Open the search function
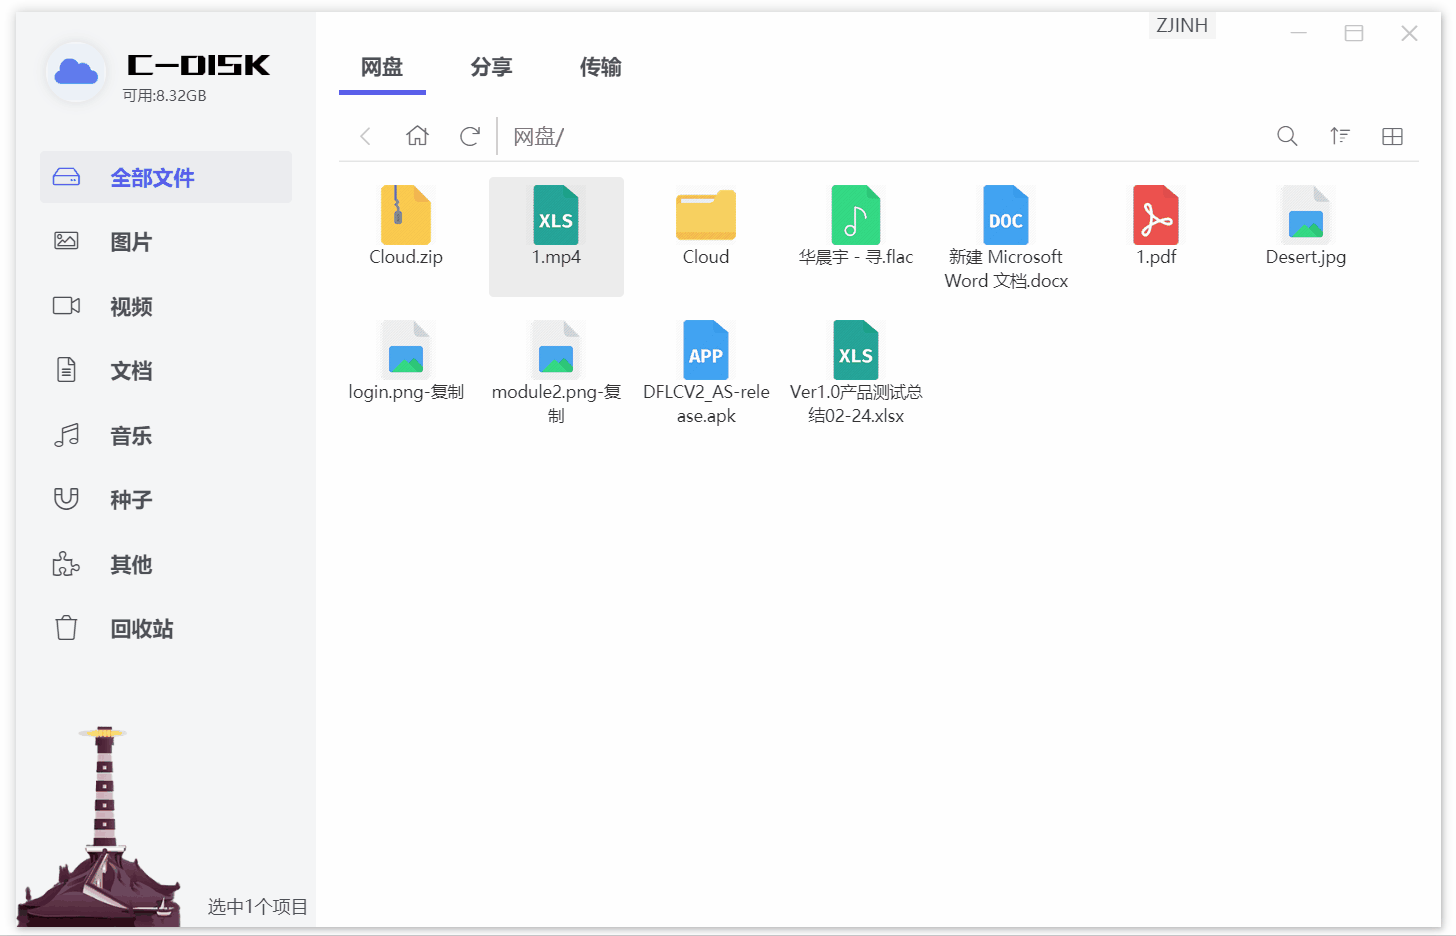 click(1287, 136)
